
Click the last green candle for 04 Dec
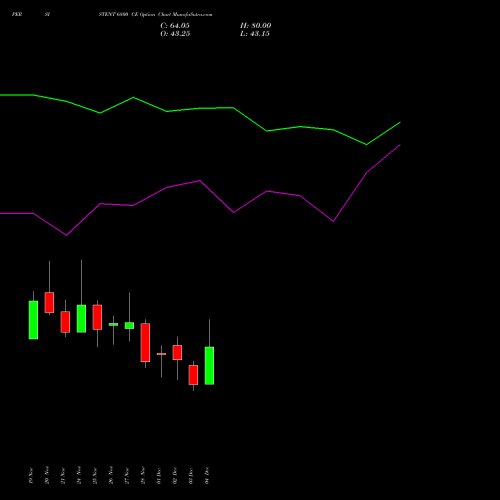coord(209,366)
